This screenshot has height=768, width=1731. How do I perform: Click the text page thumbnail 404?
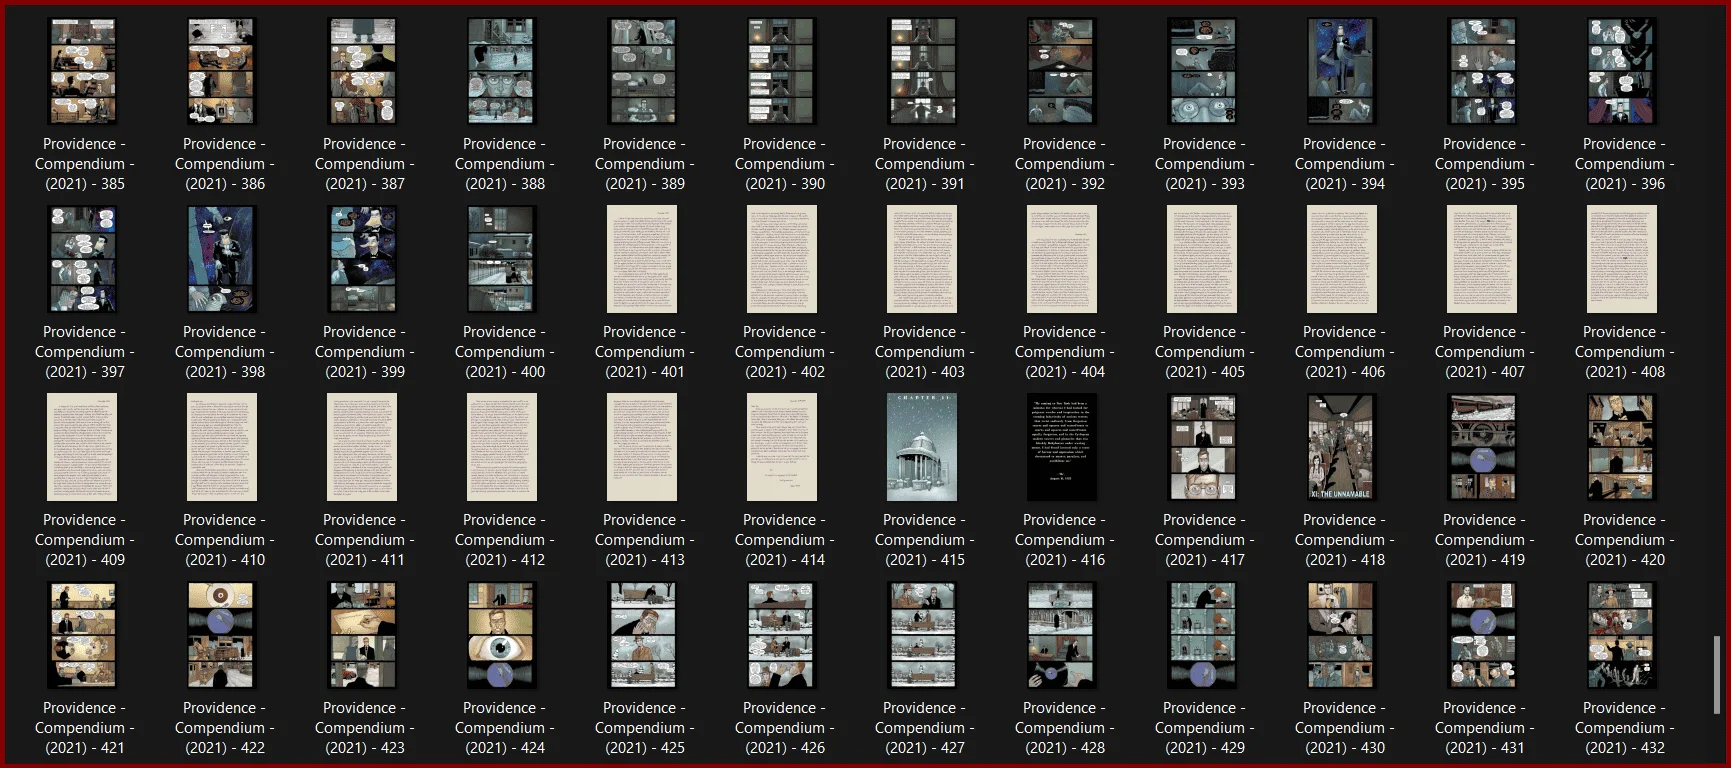pyautogui.click(x=1062, y=259)
